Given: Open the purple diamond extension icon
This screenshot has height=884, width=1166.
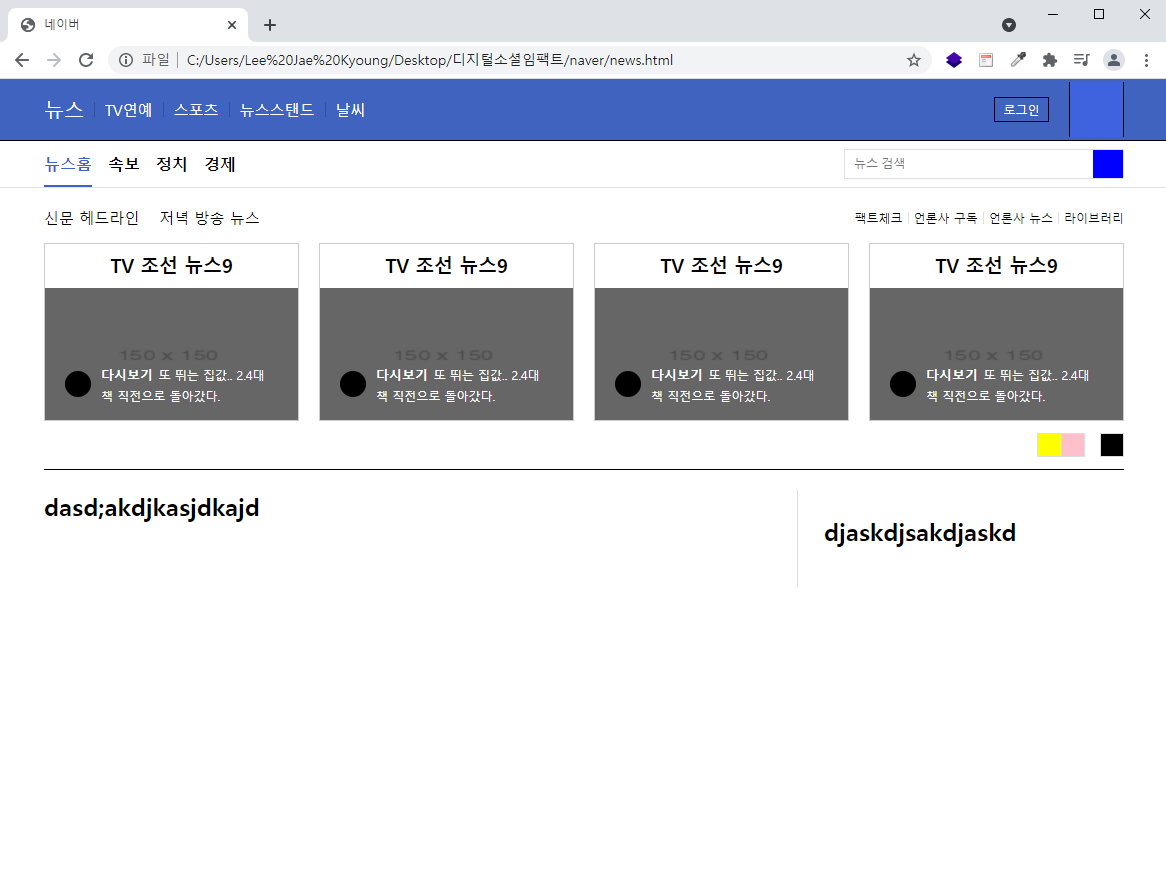Looking at the screenshot, I should coord(954,60).
